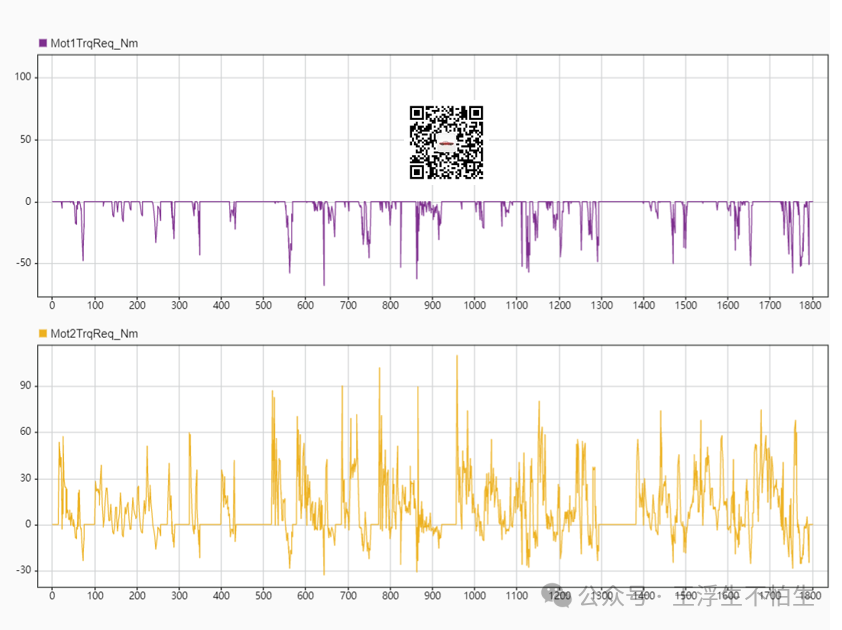842x630 pixels.
Task: Click y-axis label 60 on bottom plot
Action: [25, 432]
